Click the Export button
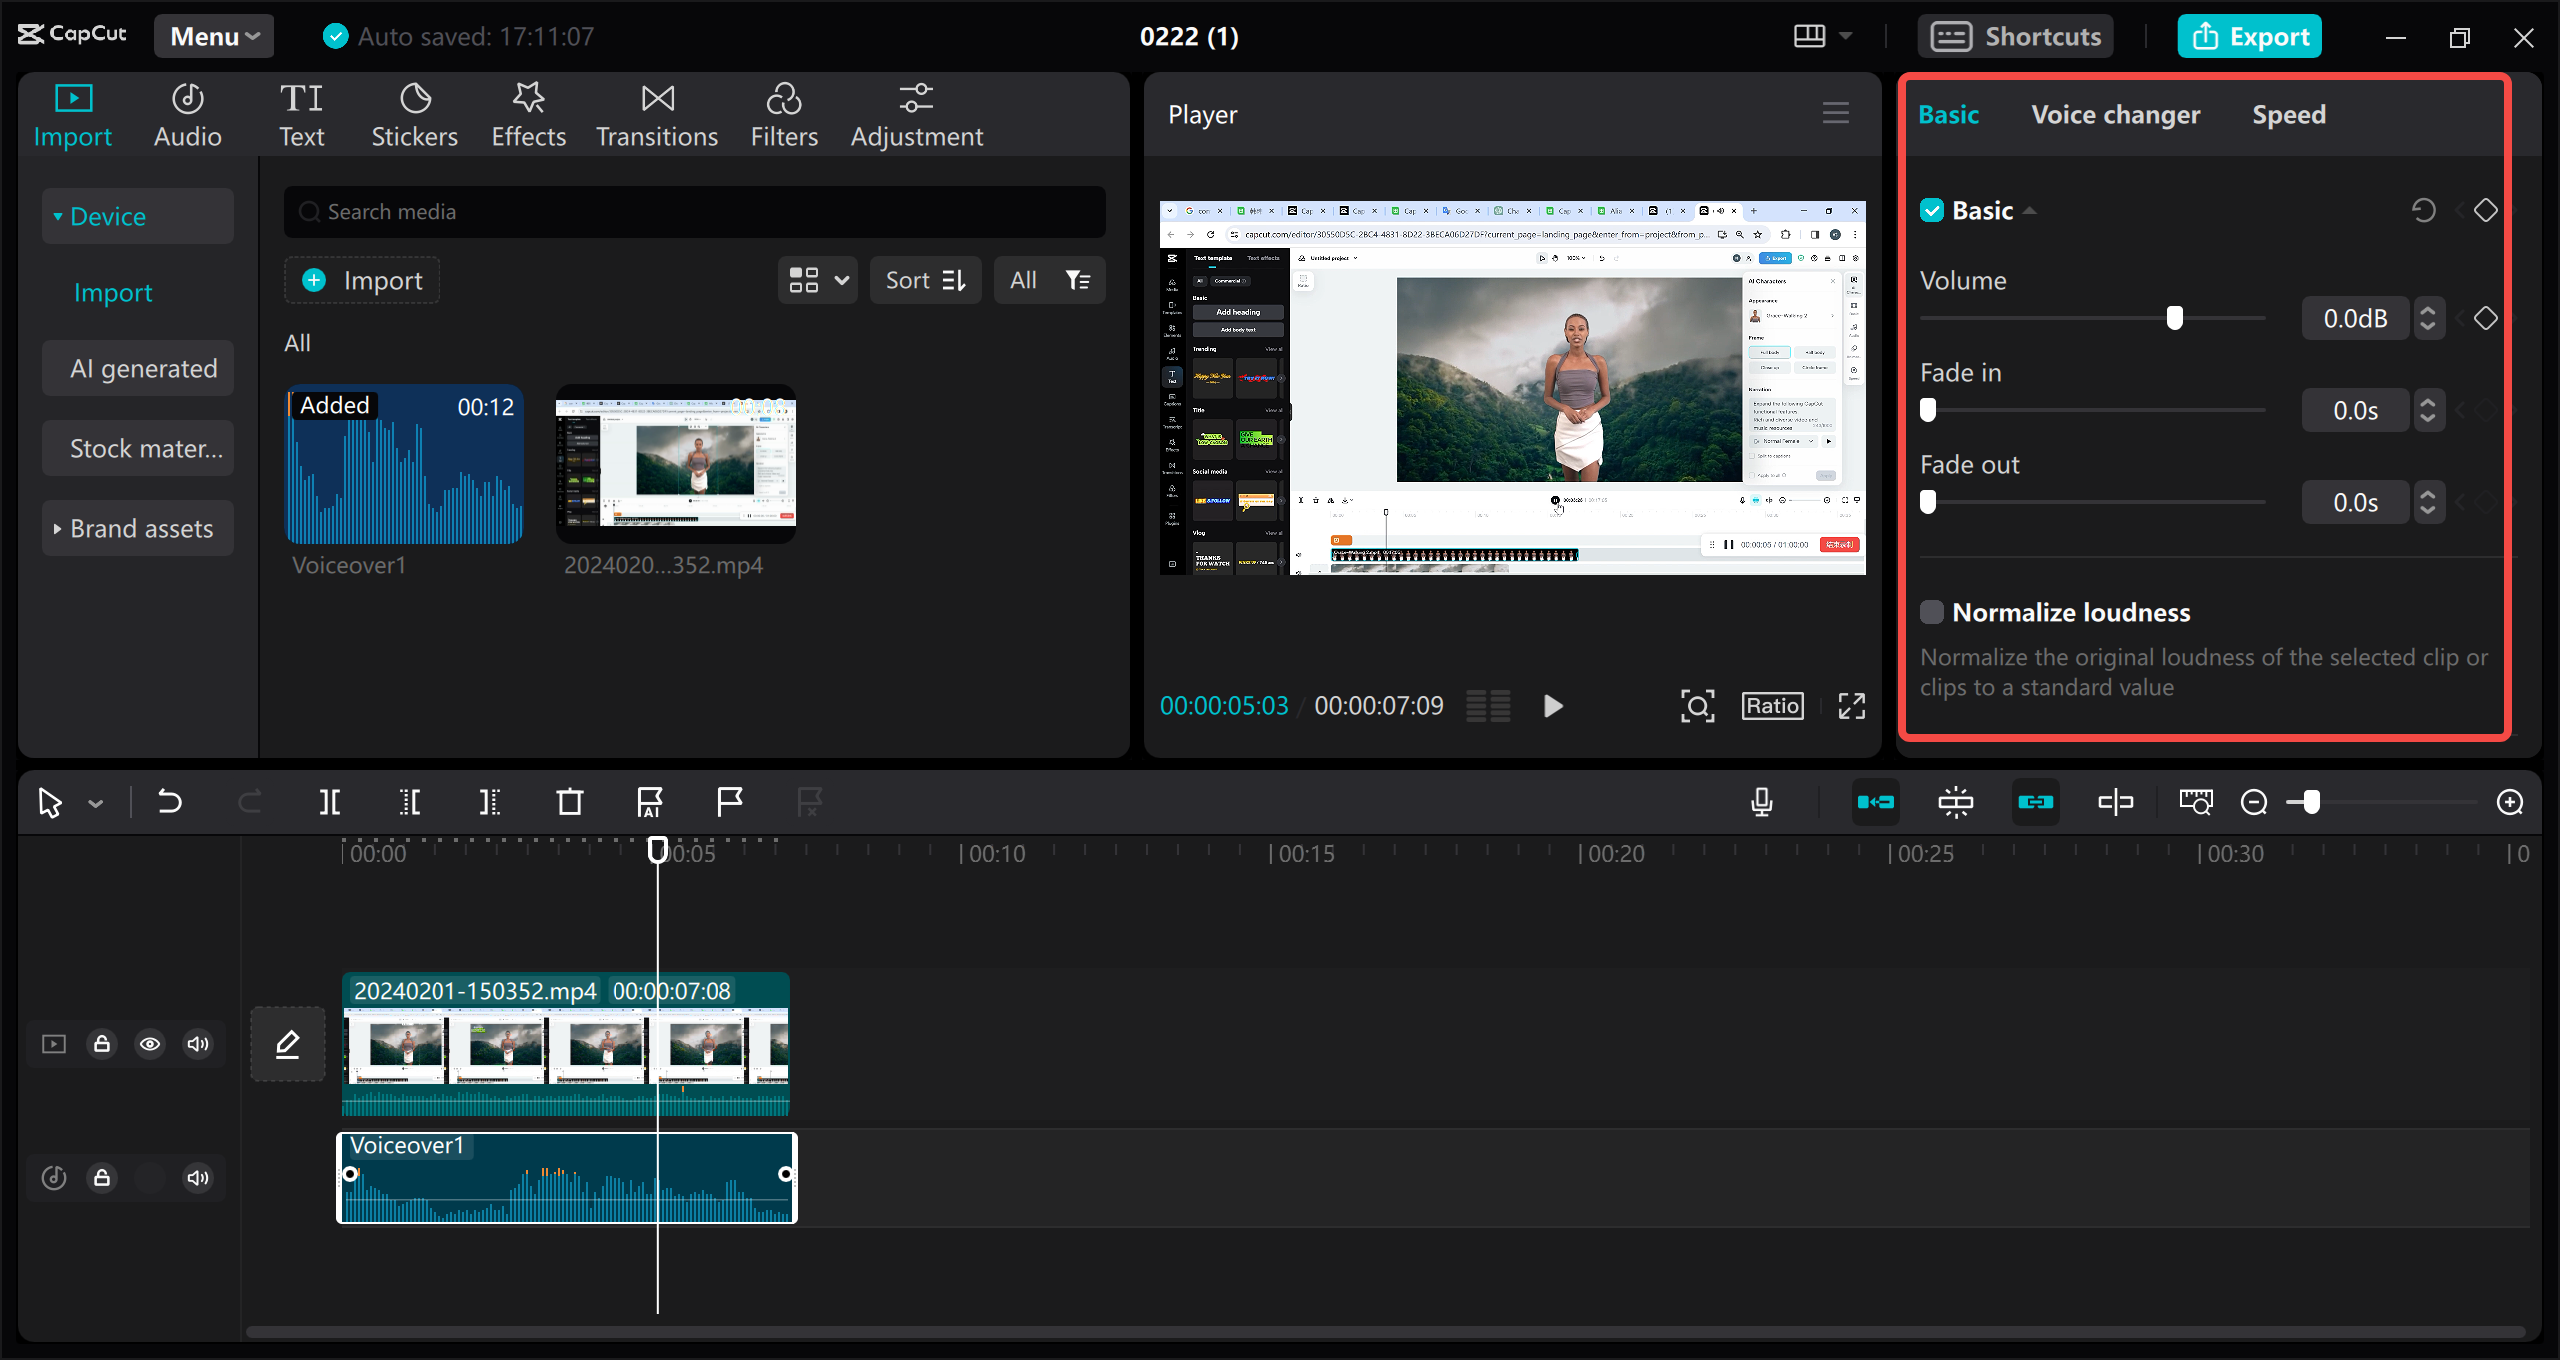 click(x=2249, y=35)
